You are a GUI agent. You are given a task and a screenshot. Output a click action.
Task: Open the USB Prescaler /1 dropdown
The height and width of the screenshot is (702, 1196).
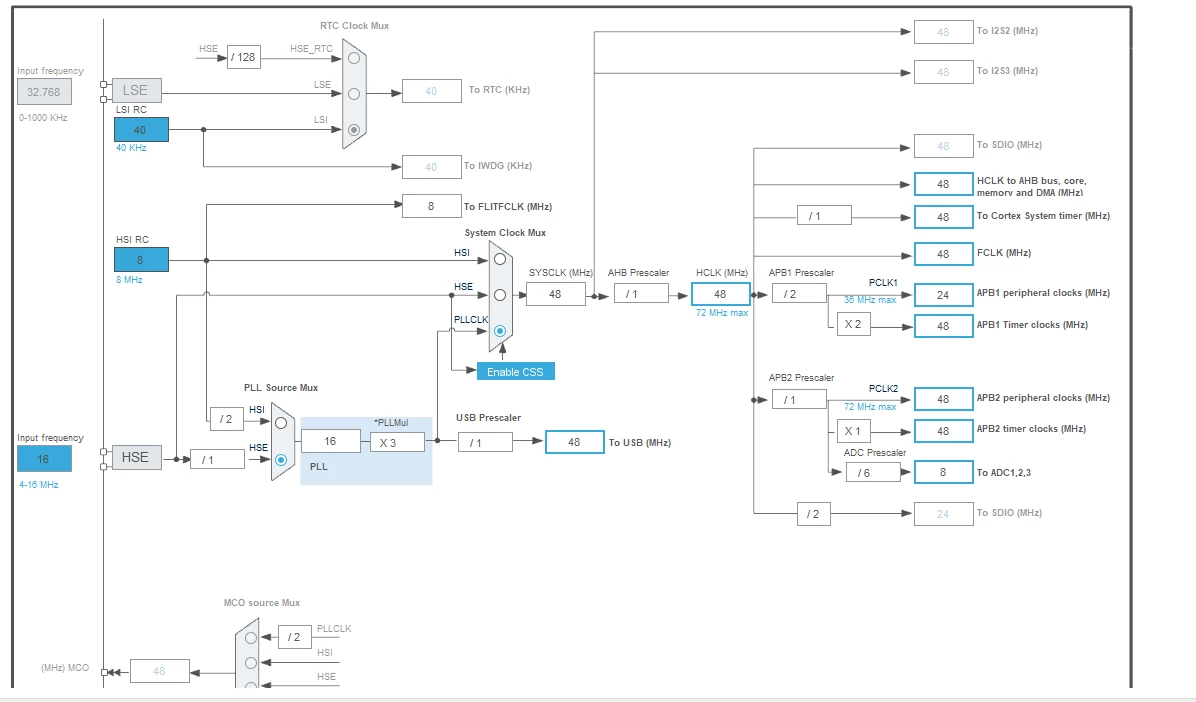(485, 443)
